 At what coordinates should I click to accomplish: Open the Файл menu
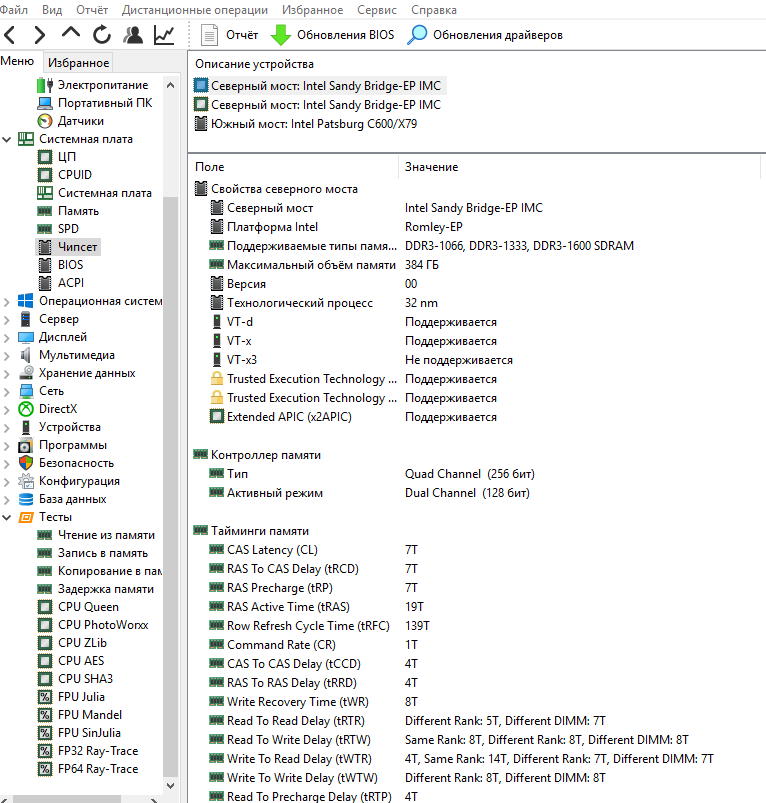pos(14,10)
